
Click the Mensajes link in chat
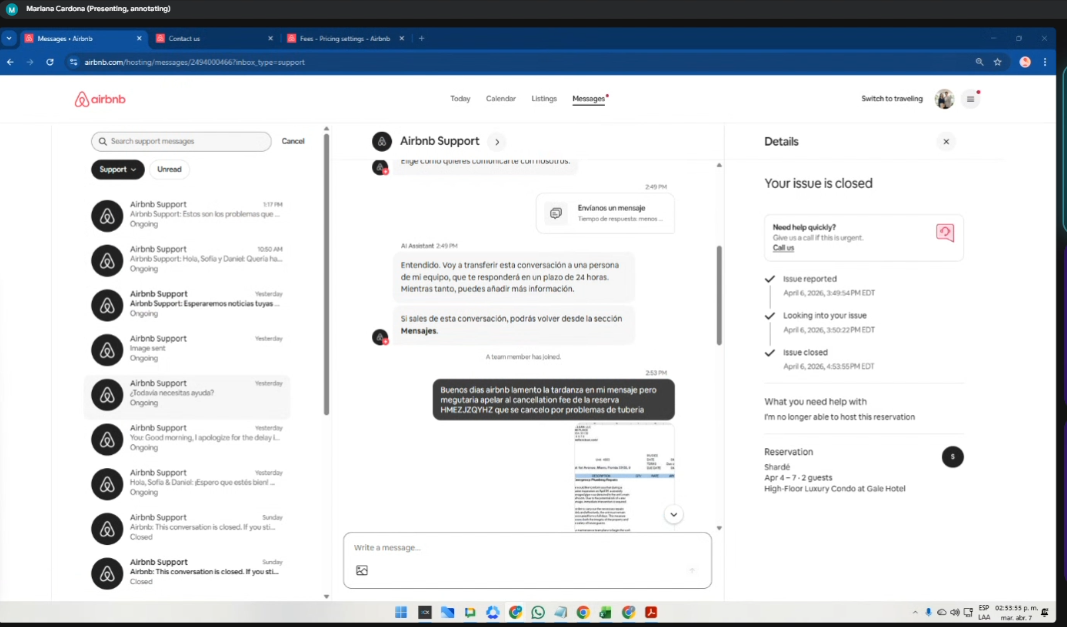coord(418,331)
